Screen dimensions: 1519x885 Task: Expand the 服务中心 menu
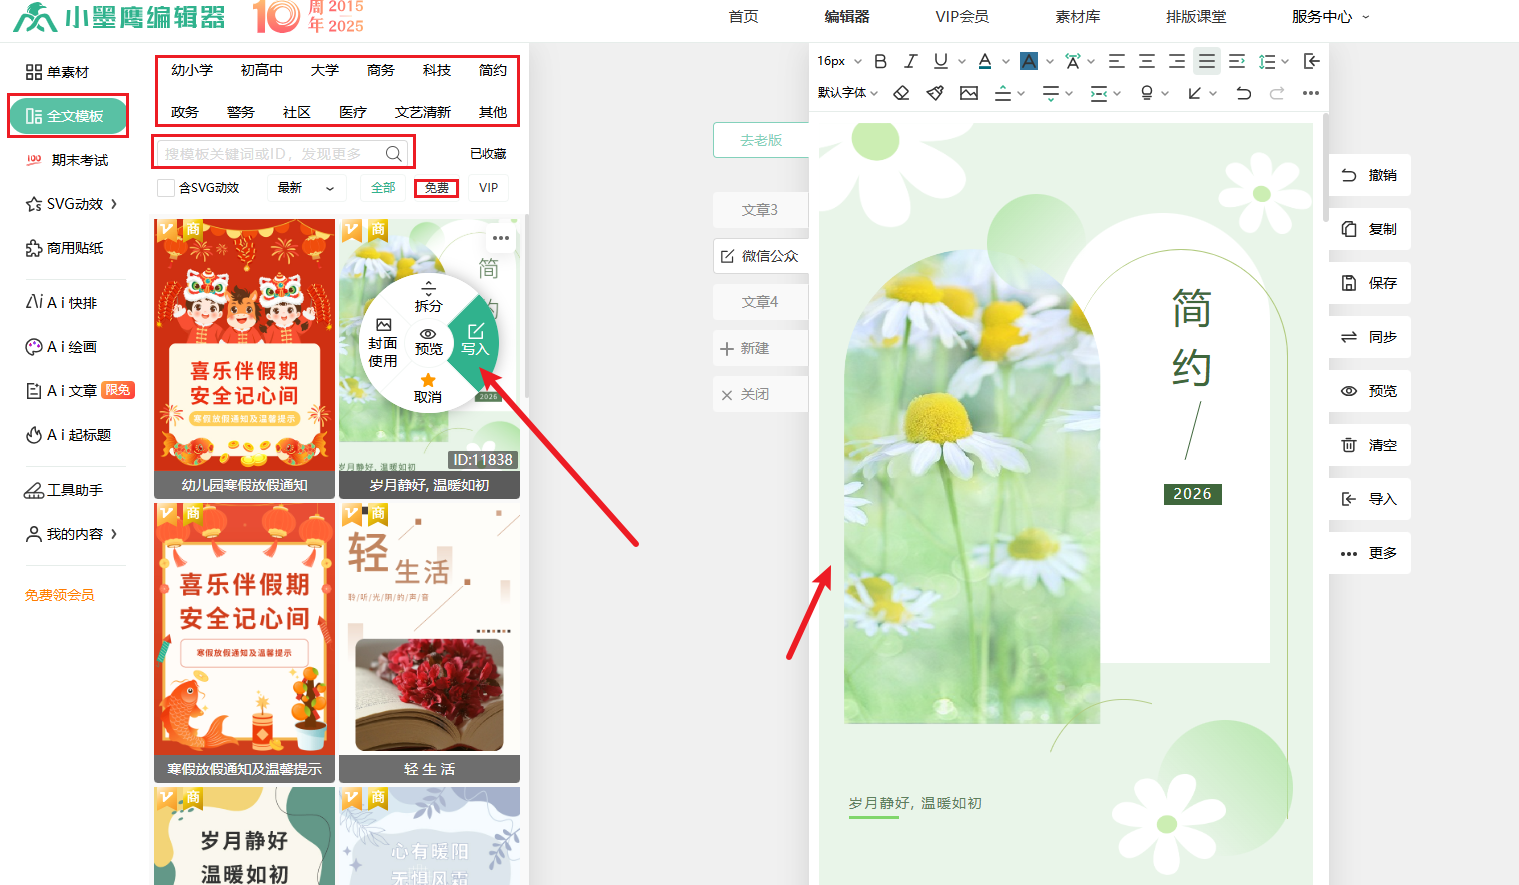point(1330,17)
